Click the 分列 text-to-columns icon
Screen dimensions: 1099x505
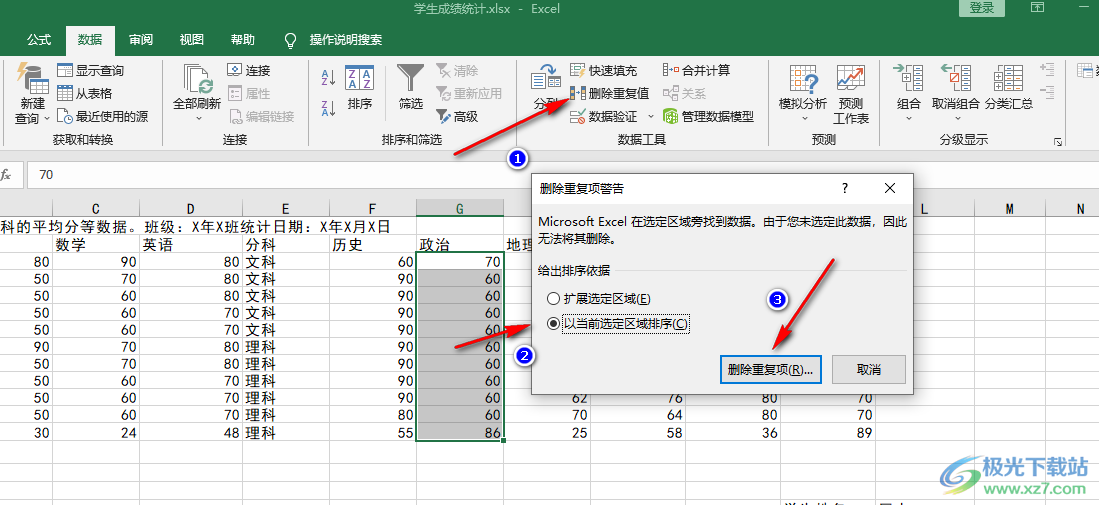(x=544, y=76)
